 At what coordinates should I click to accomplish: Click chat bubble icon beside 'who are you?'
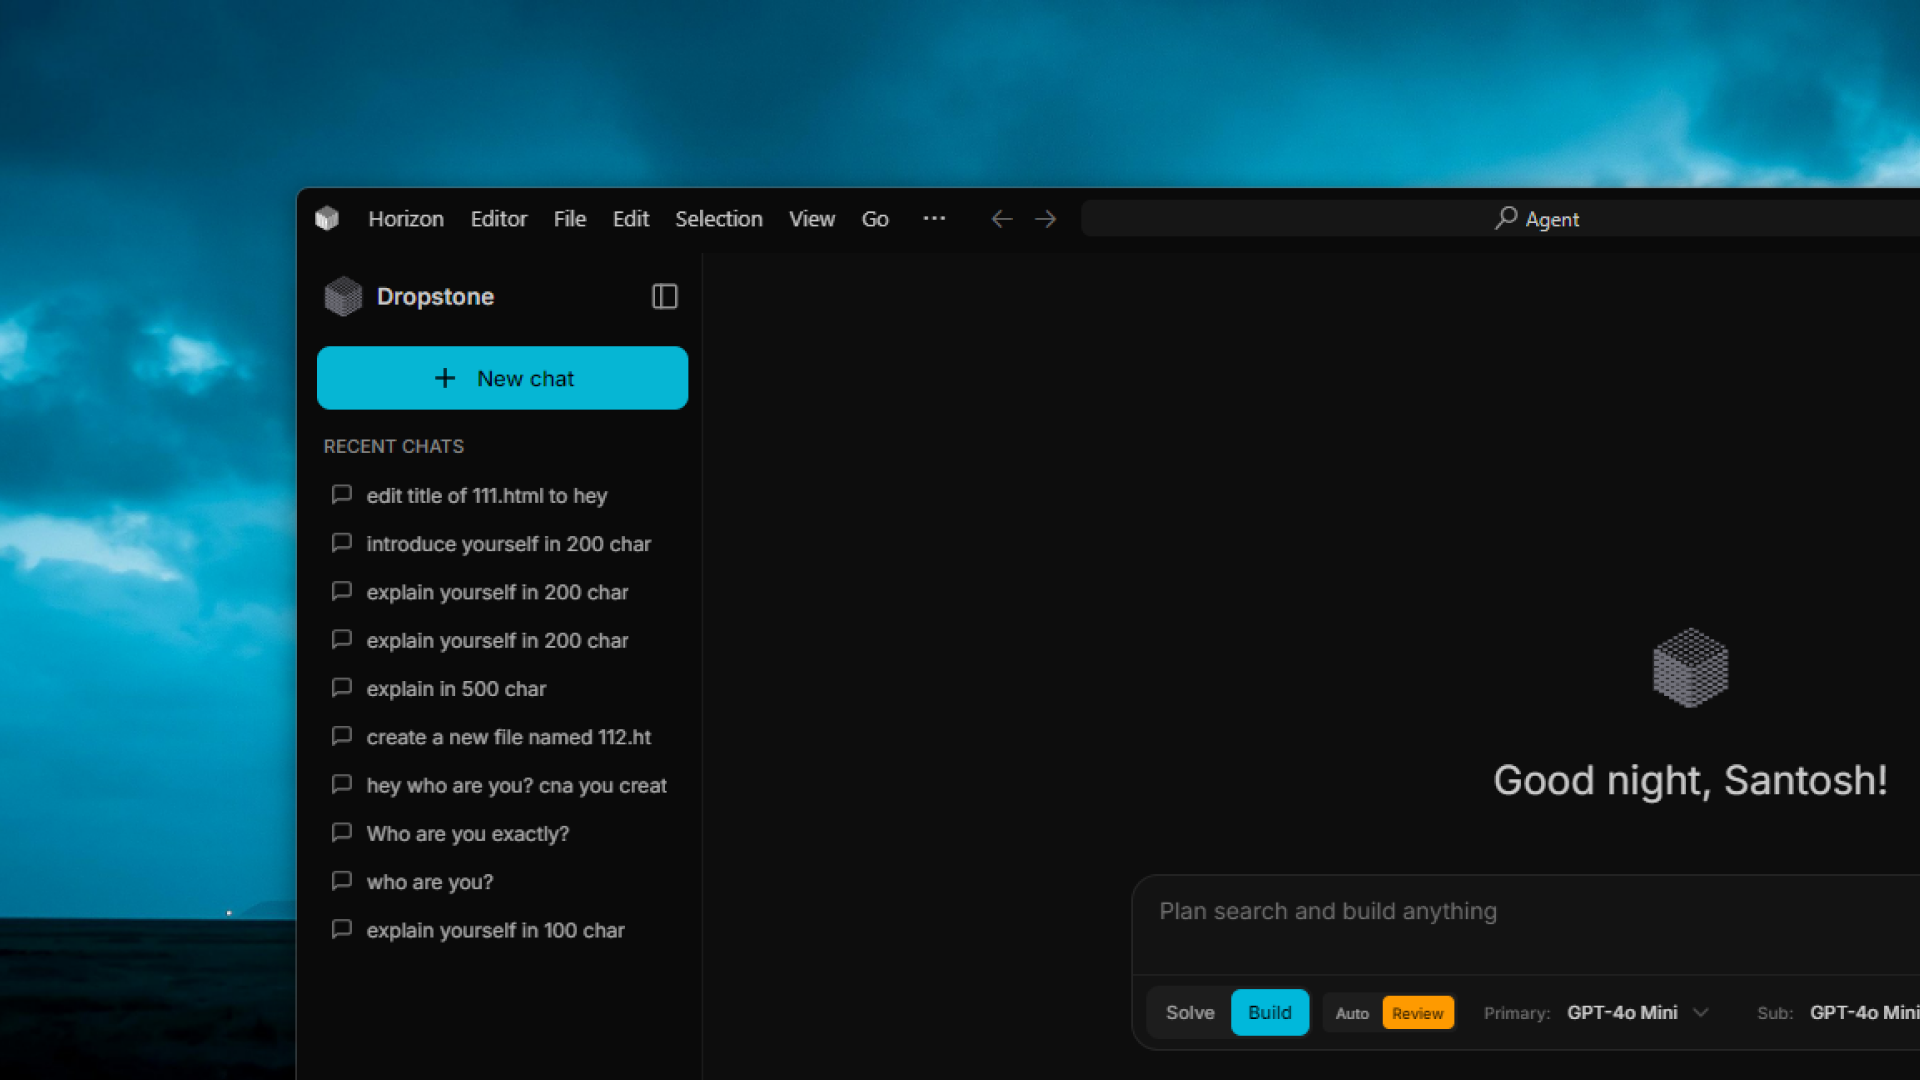pos(342,881)
